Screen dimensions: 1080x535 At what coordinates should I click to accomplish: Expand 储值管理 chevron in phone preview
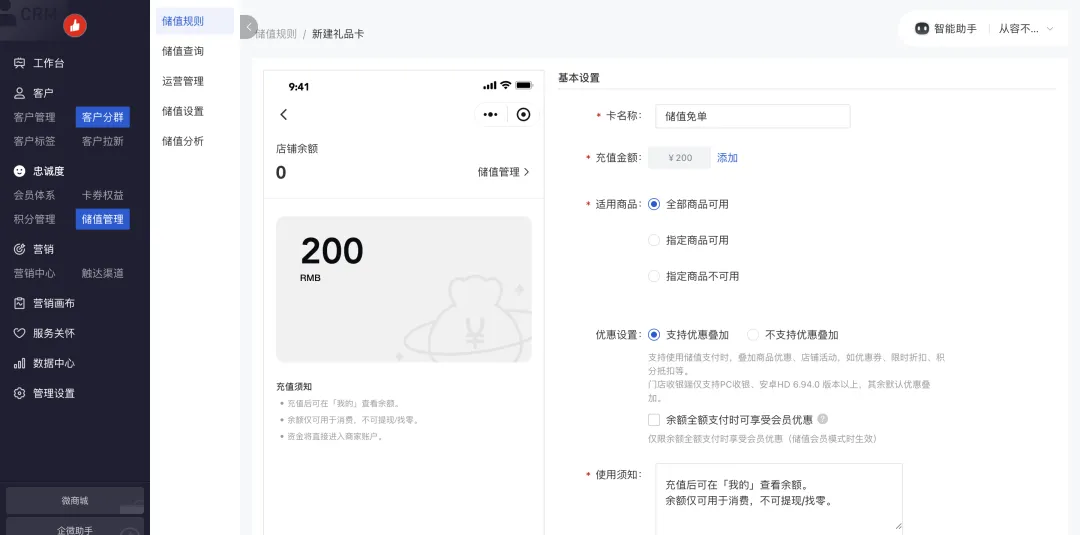pos(527,172)
